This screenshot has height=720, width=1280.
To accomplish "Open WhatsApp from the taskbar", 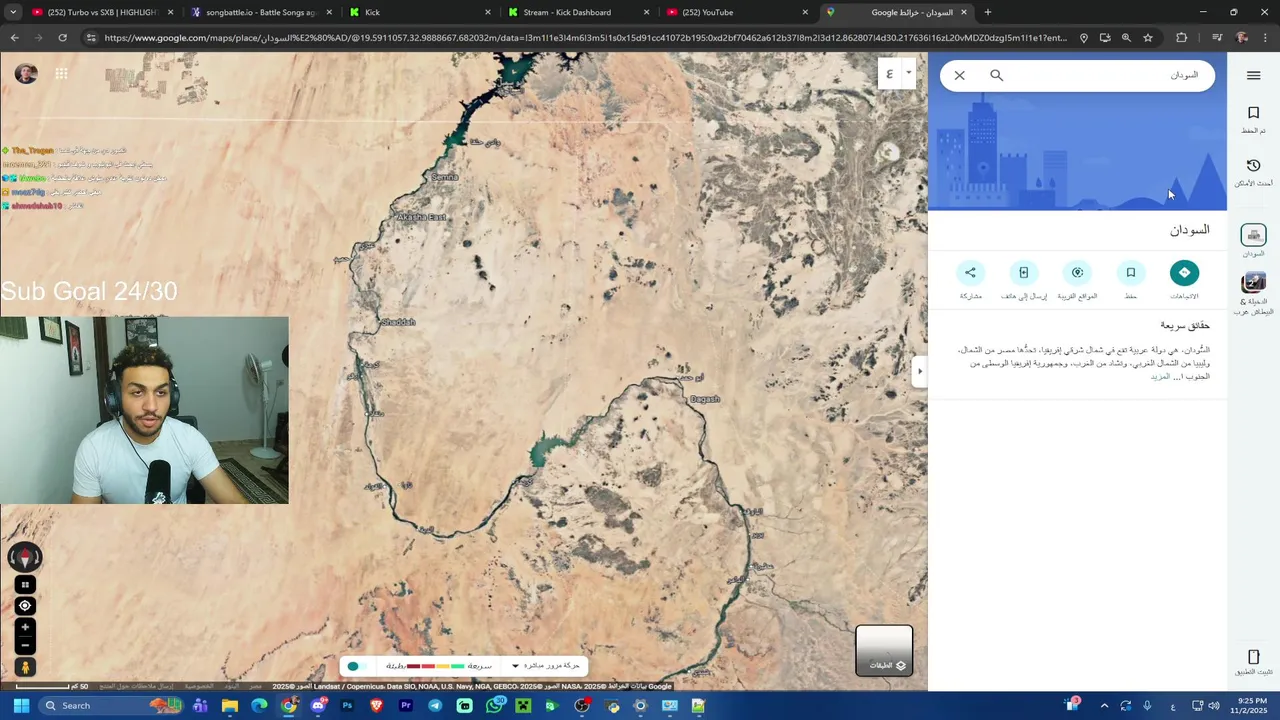I will pos(494,706).
